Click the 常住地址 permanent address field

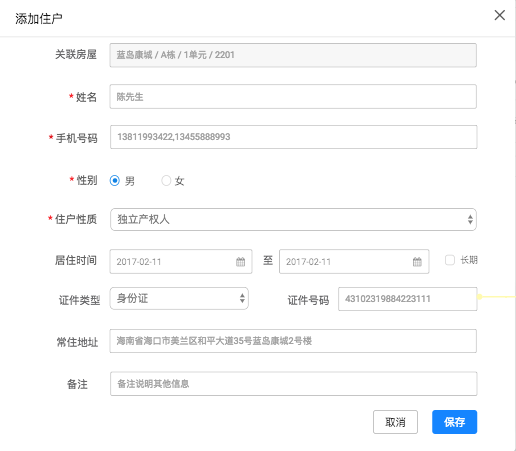293,341
